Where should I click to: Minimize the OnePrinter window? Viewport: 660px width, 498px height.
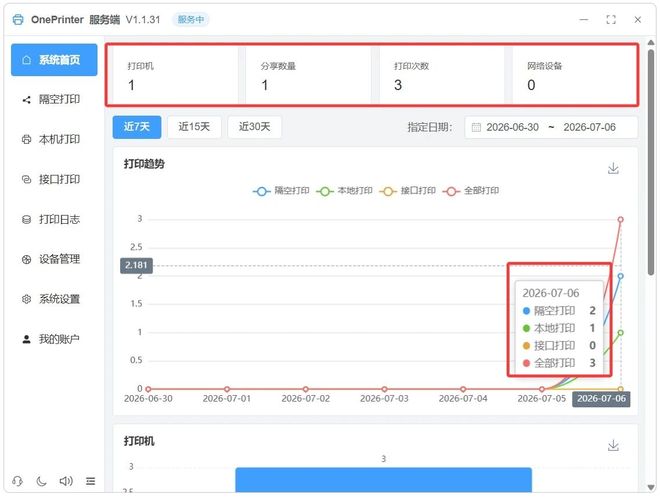click(584, 19)
